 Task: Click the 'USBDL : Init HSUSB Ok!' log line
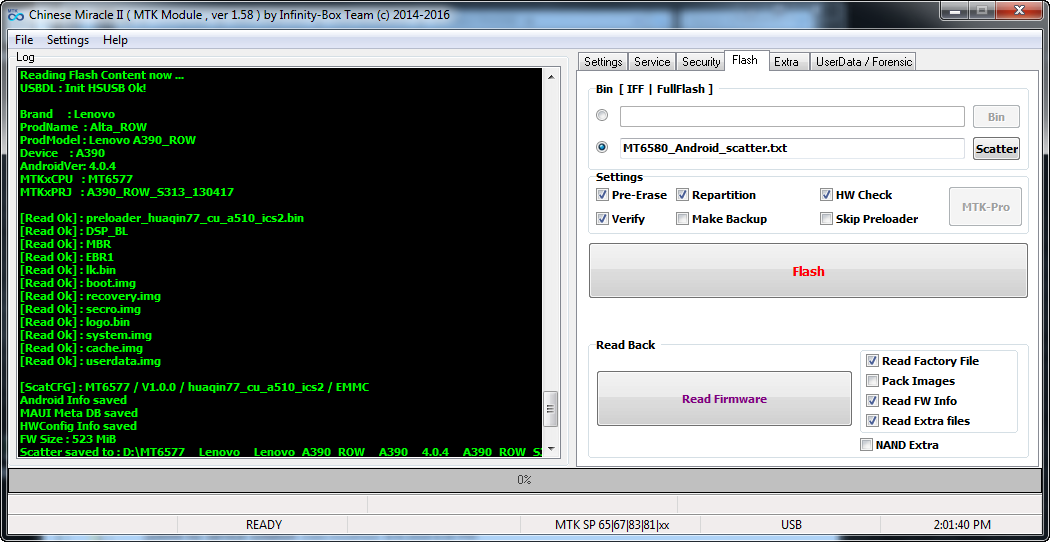point(83,88)
